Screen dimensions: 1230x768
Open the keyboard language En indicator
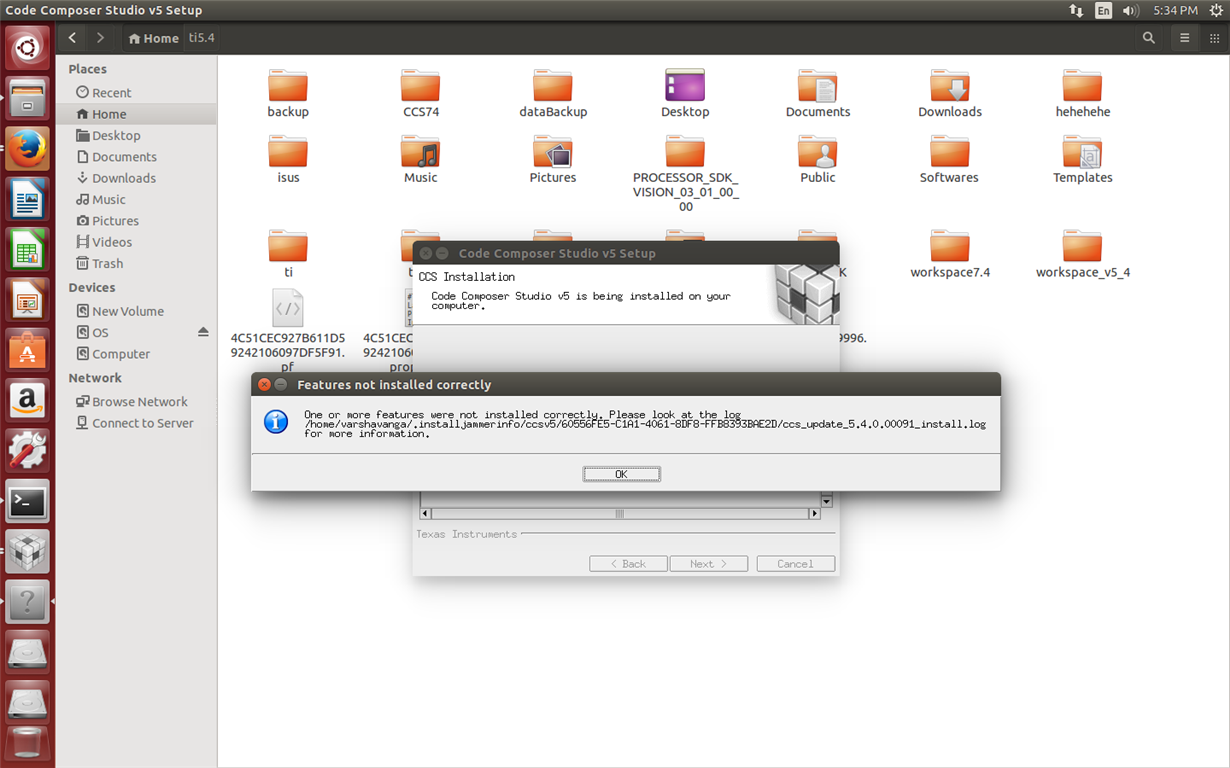click(1103, 10)
